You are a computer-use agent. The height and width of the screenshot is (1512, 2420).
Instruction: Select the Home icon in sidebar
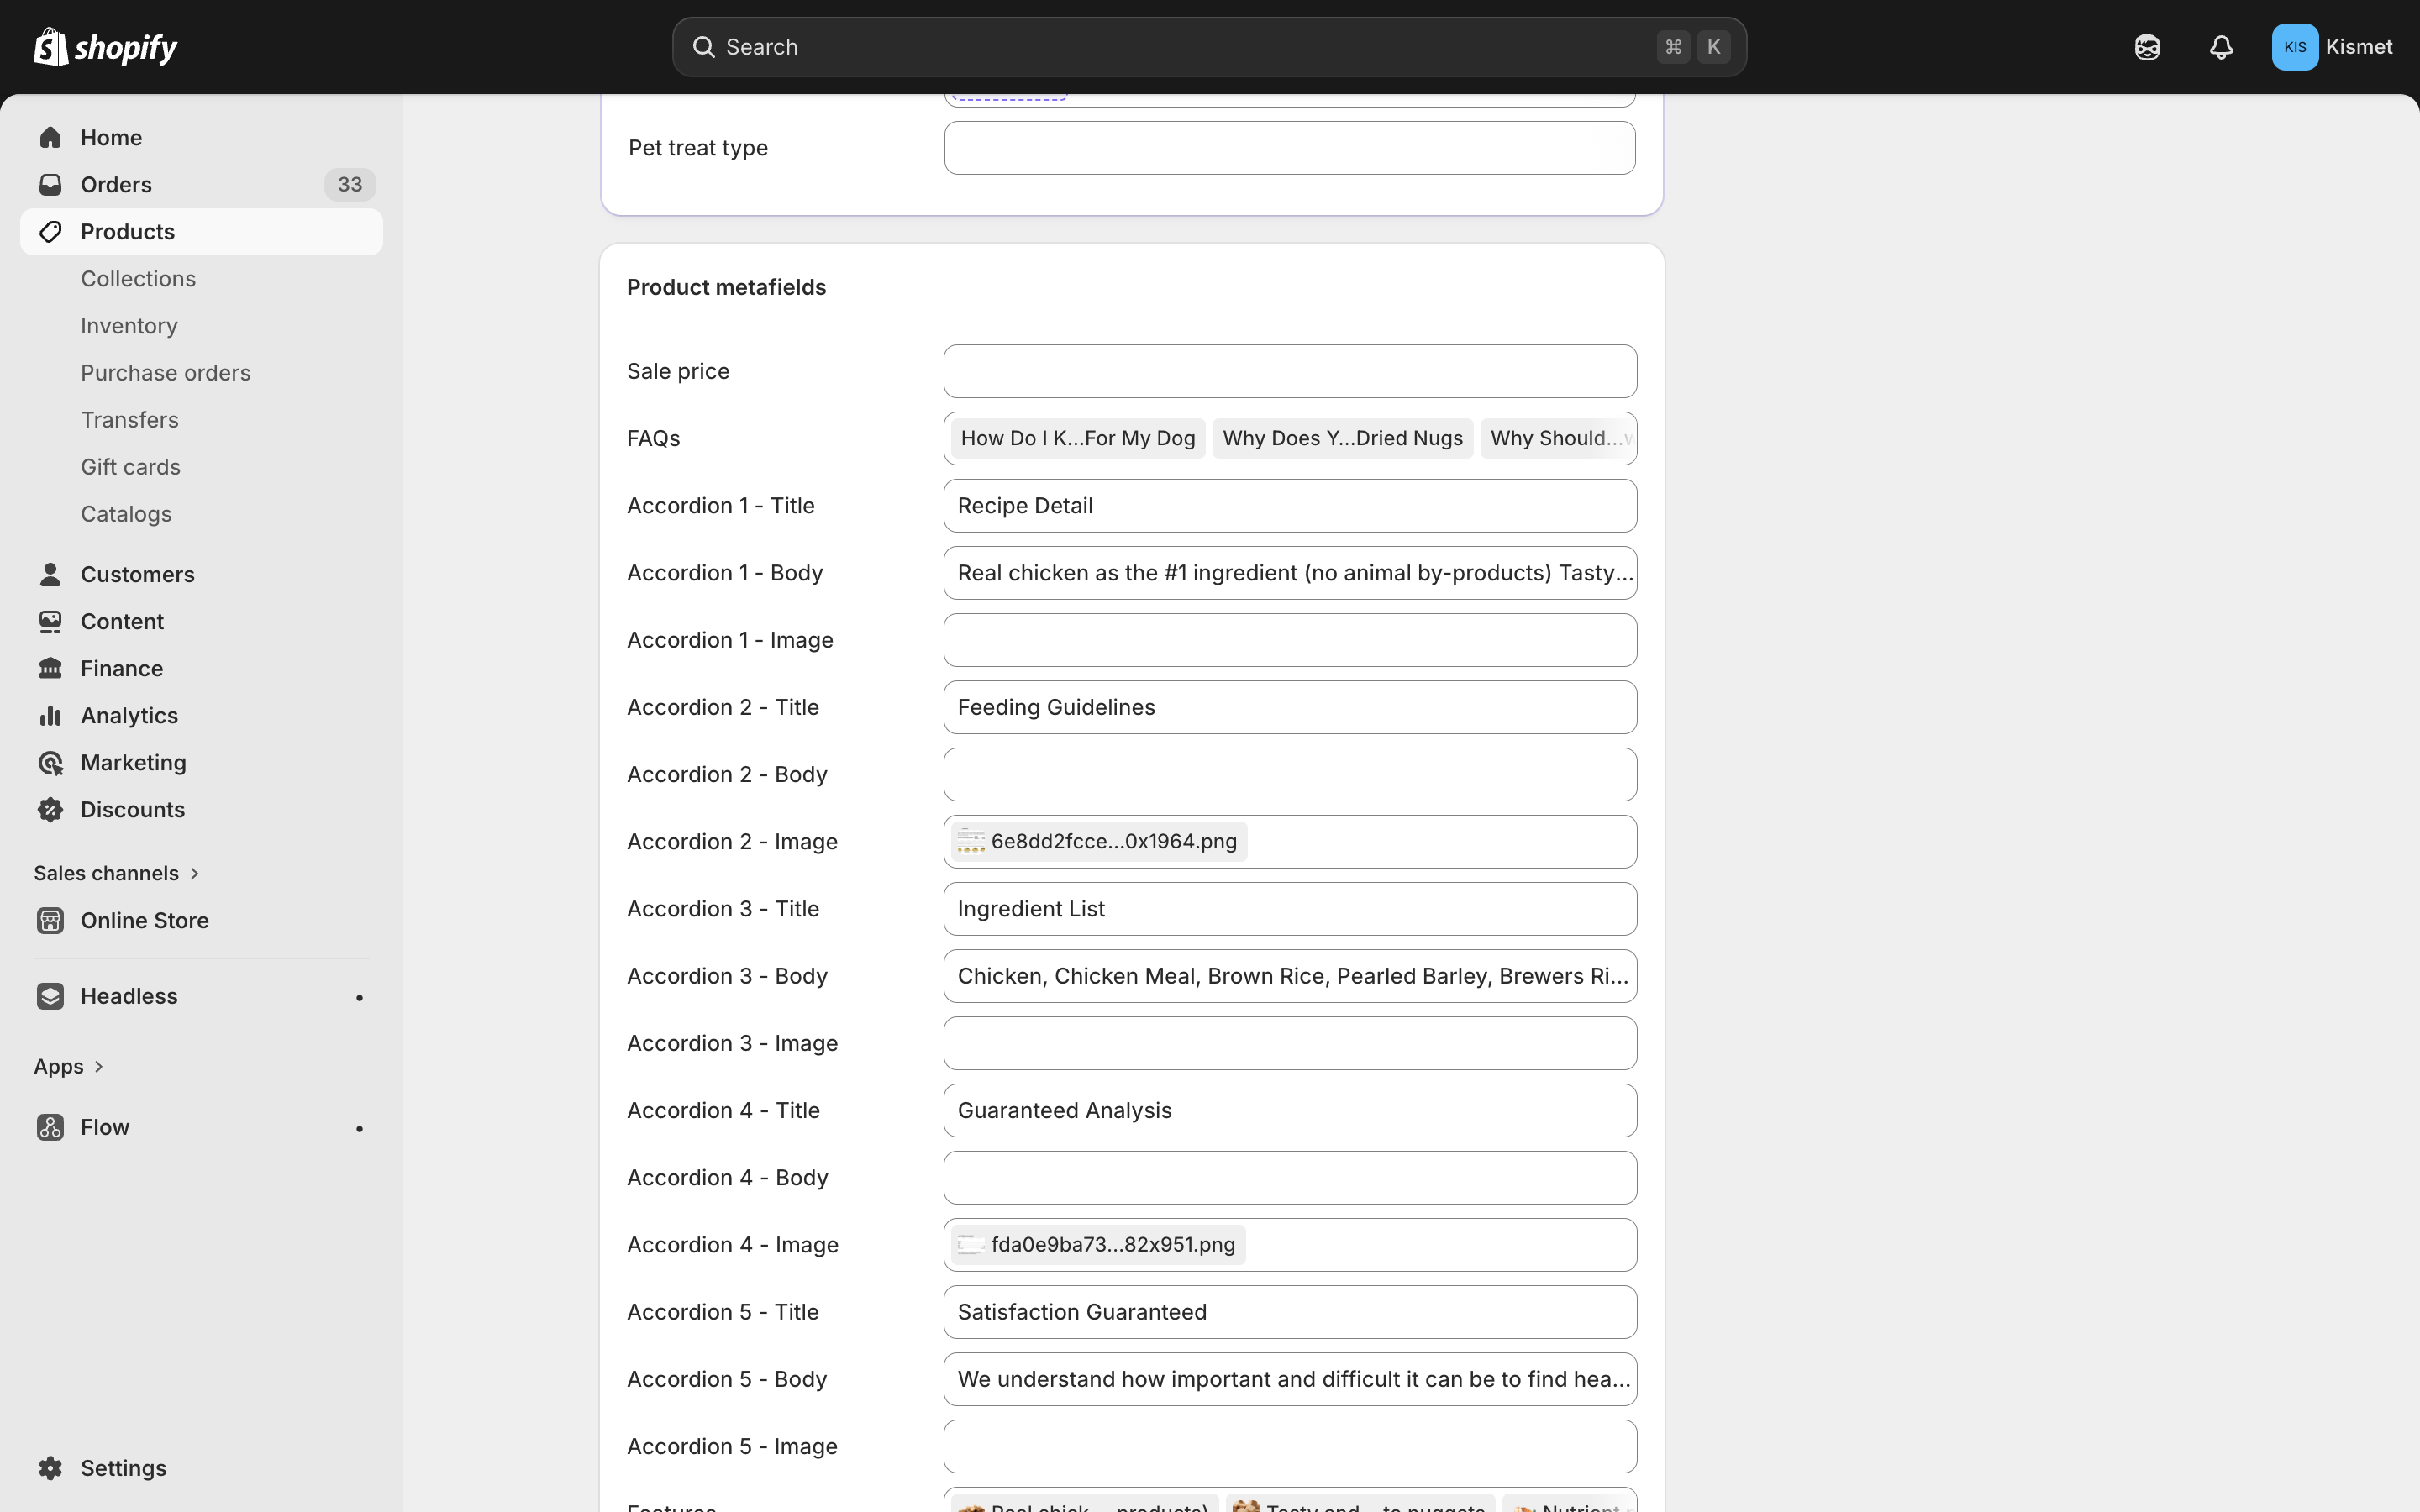pos(50,137)
